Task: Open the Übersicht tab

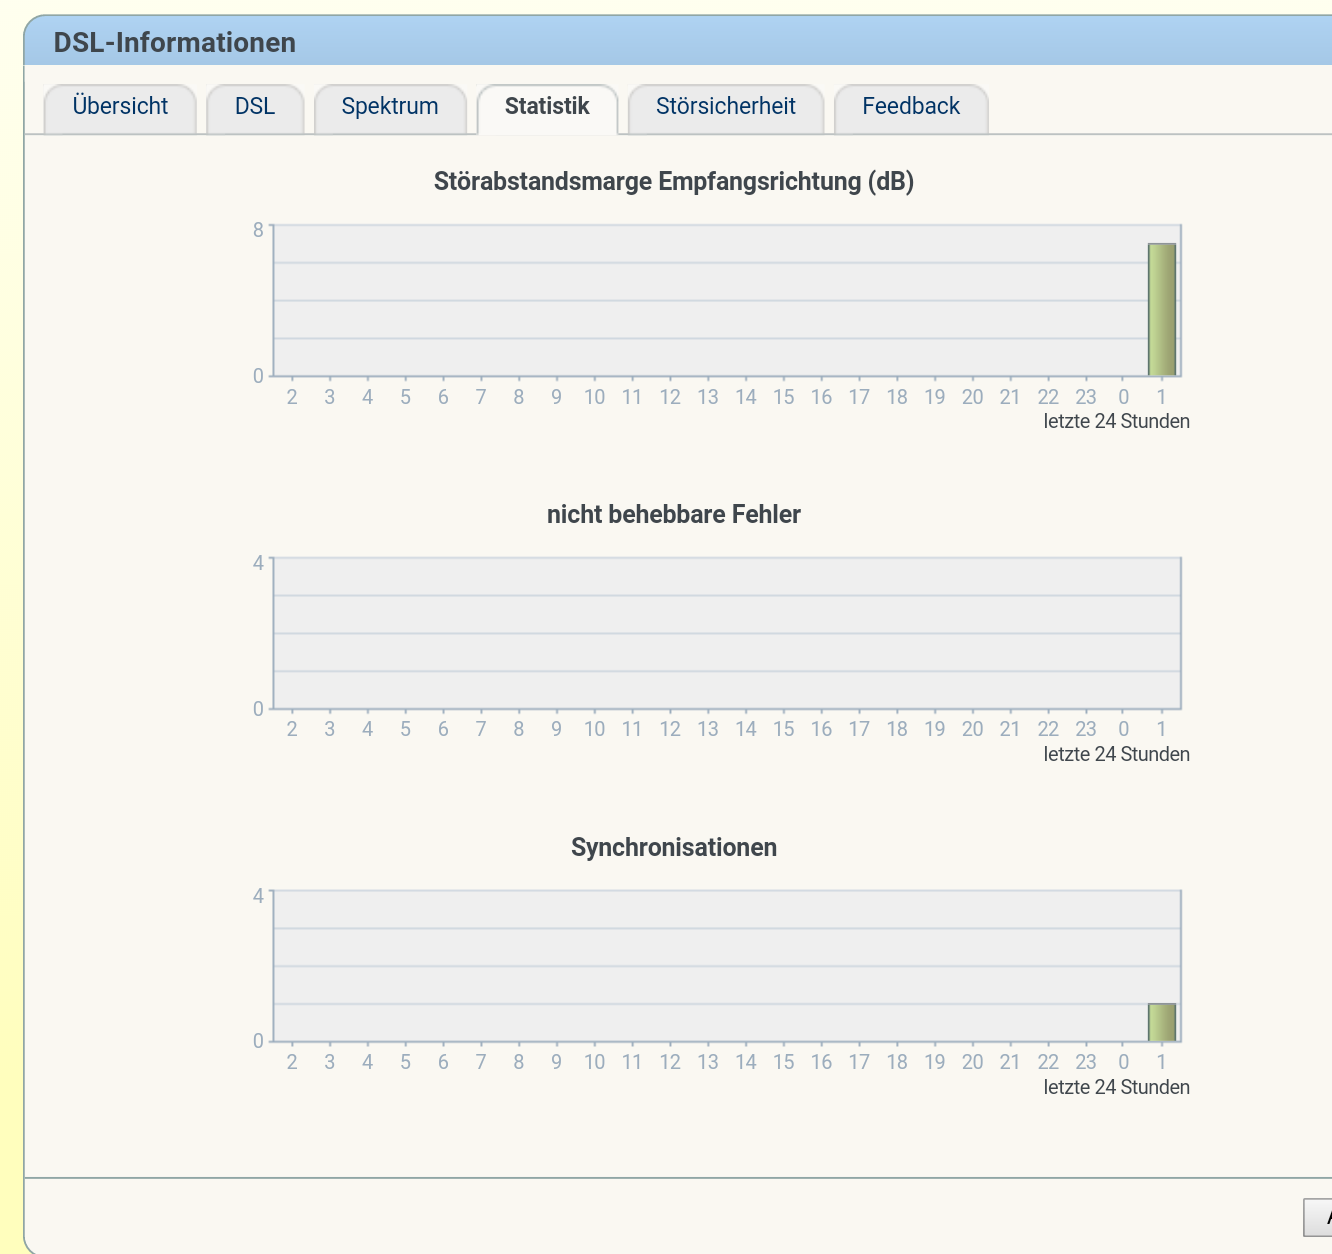Action: click(x=120, y=107)
